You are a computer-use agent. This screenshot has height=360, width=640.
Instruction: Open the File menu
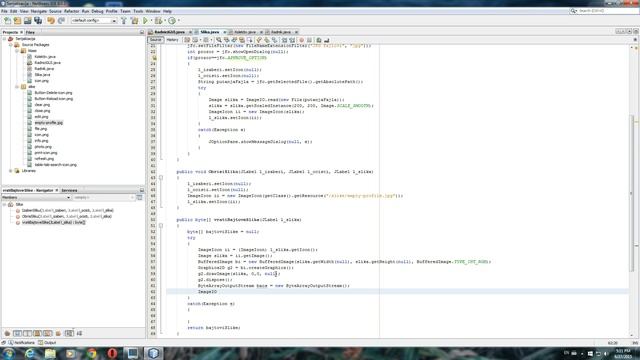(x=4, y=11)
